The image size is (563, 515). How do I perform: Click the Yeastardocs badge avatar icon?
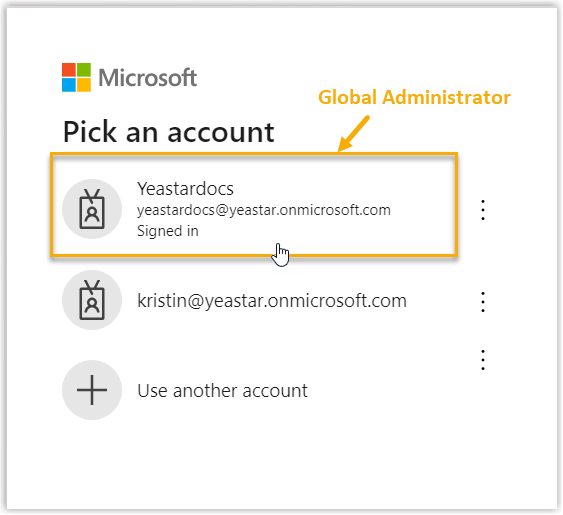pos(92,209)
